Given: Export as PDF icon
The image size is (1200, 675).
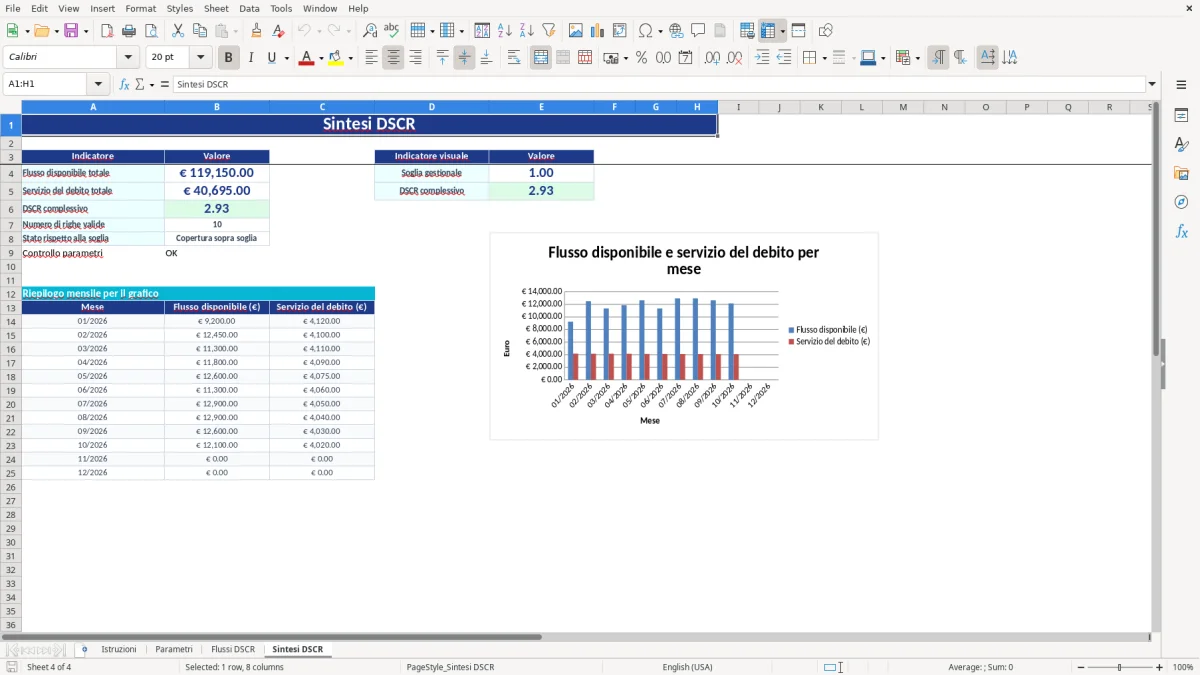Looking at the screenshot, I should 107,31.
